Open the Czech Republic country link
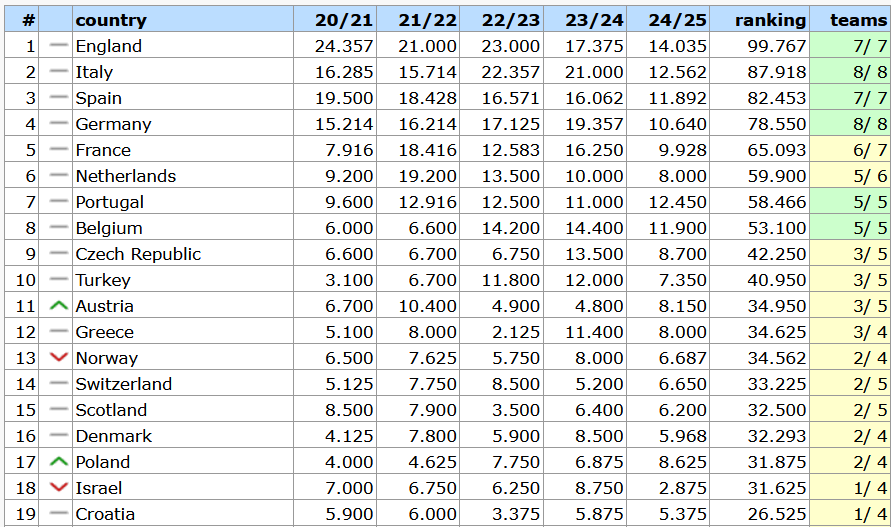The image size is (891, 529). [x=138, y=254]
